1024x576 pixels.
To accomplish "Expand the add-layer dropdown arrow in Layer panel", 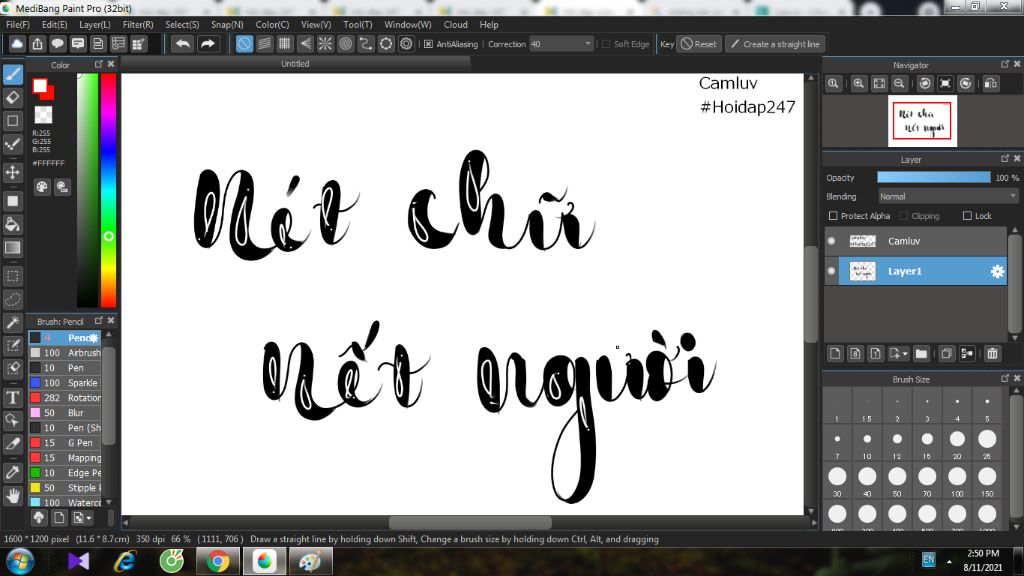I will pos(905,353).
